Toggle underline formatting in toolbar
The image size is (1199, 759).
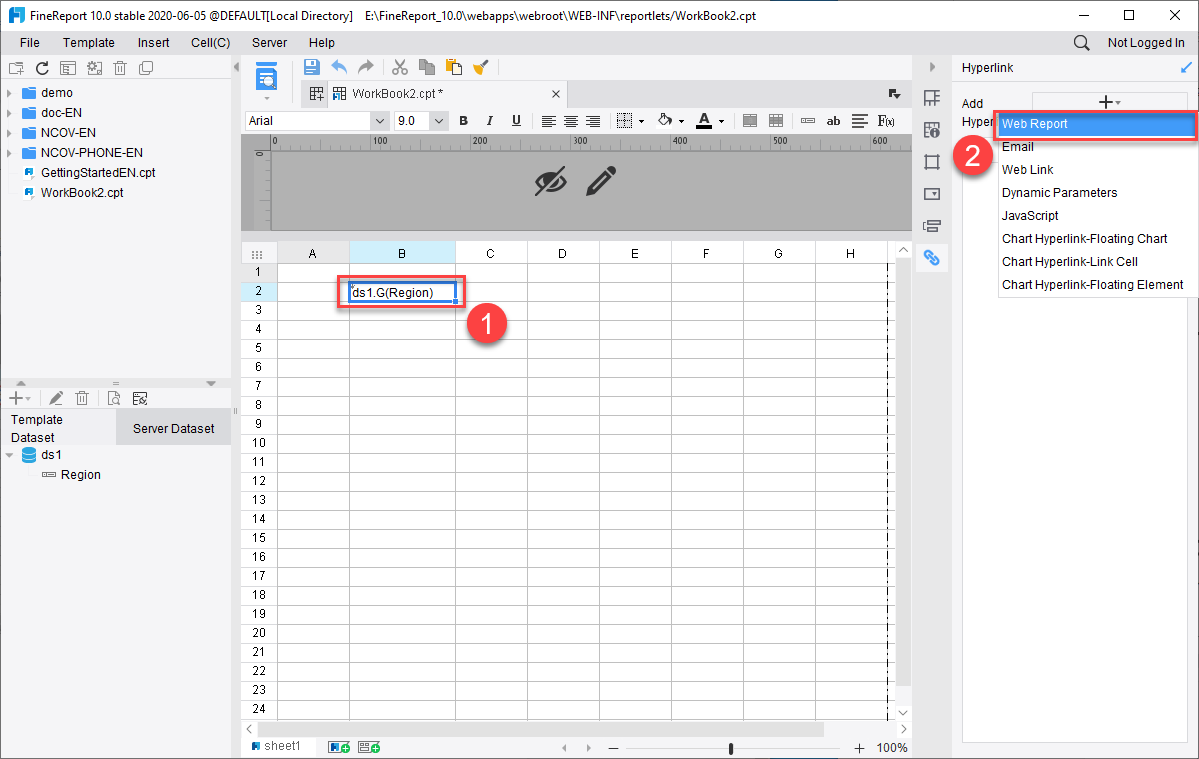pyautogui.click(x=516, y=121)
